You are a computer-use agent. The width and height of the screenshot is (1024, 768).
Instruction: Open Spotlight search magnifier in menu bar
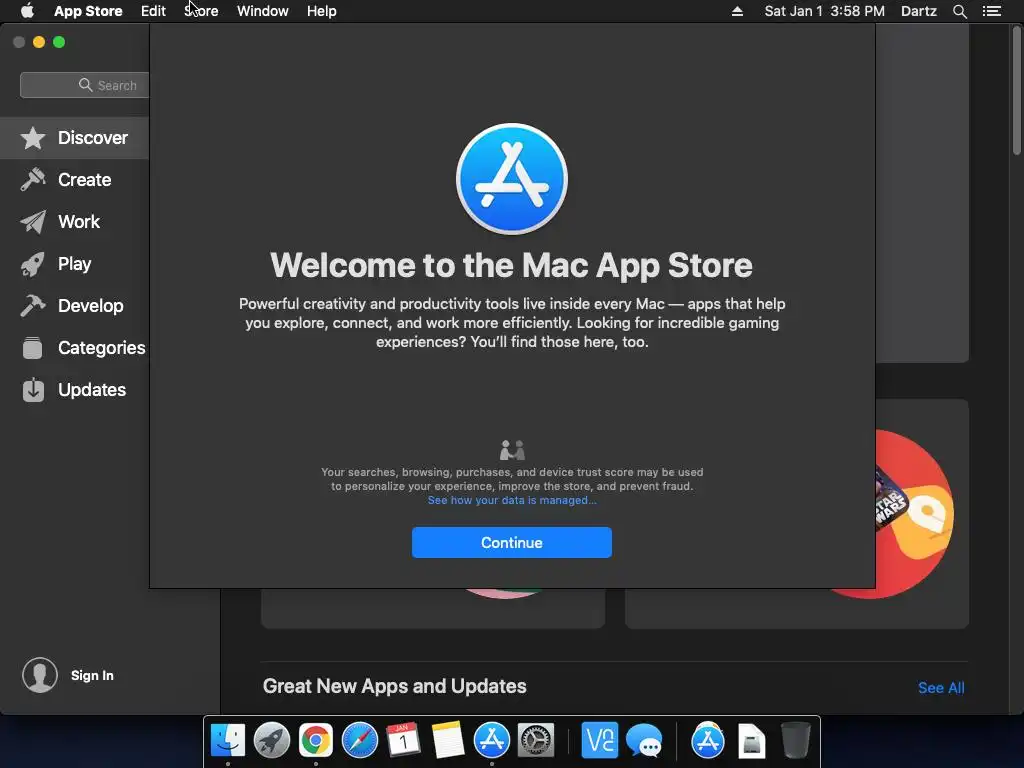(x=959, y=11)
